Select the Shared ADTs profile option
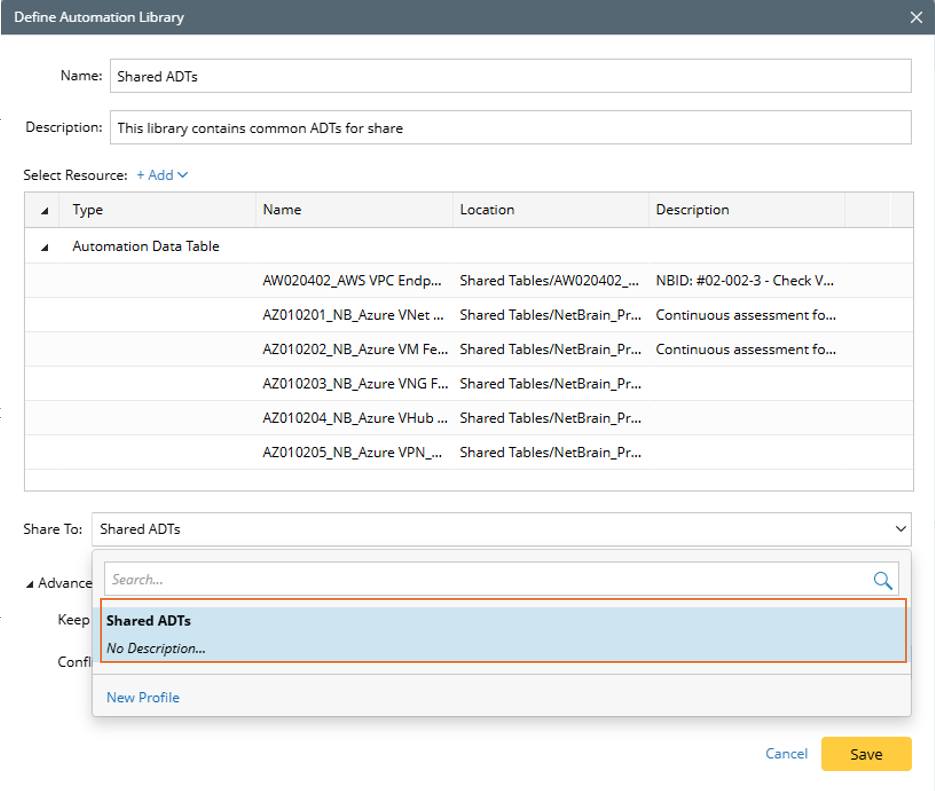This screenshot has height=791, width=935. pyautogui.click(x=503, y=634)
